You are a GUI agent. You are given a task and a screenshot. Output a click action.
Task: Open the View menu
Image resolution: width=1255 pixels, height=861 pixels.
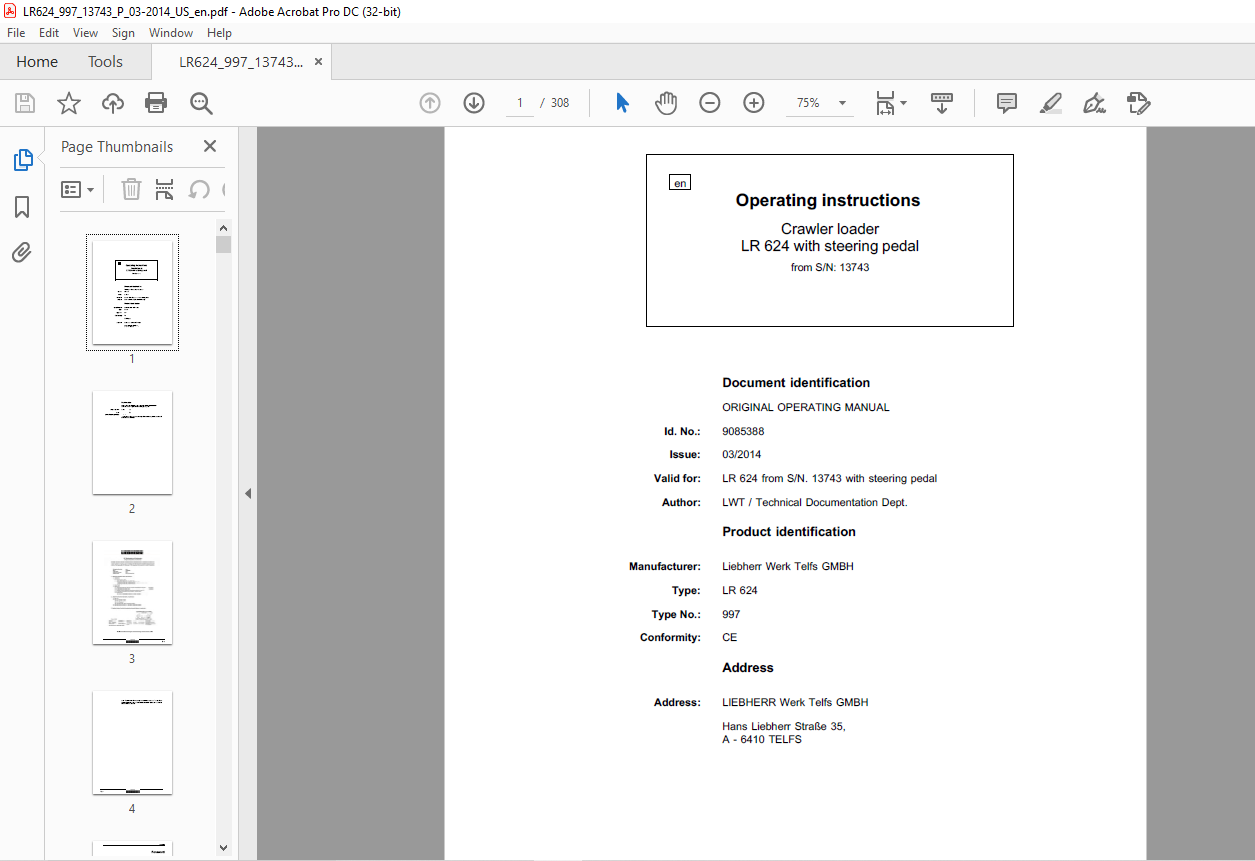click(x=86, y=33)
